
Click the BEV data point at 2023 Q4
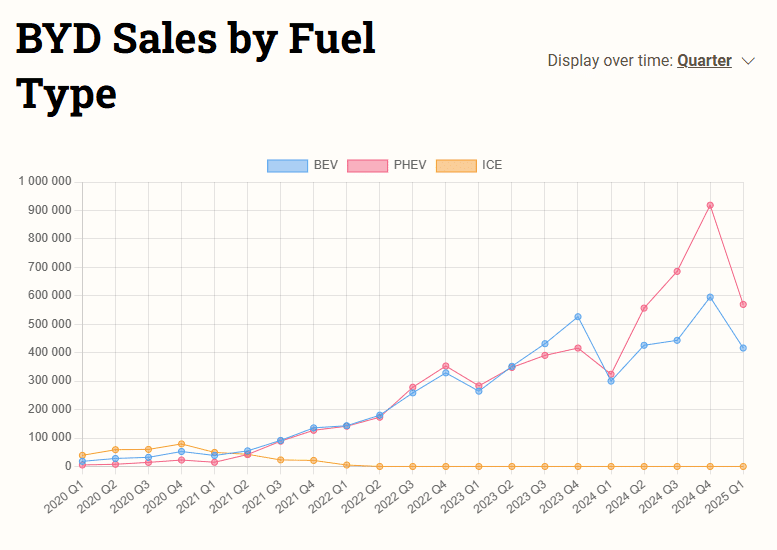(578, 317)
